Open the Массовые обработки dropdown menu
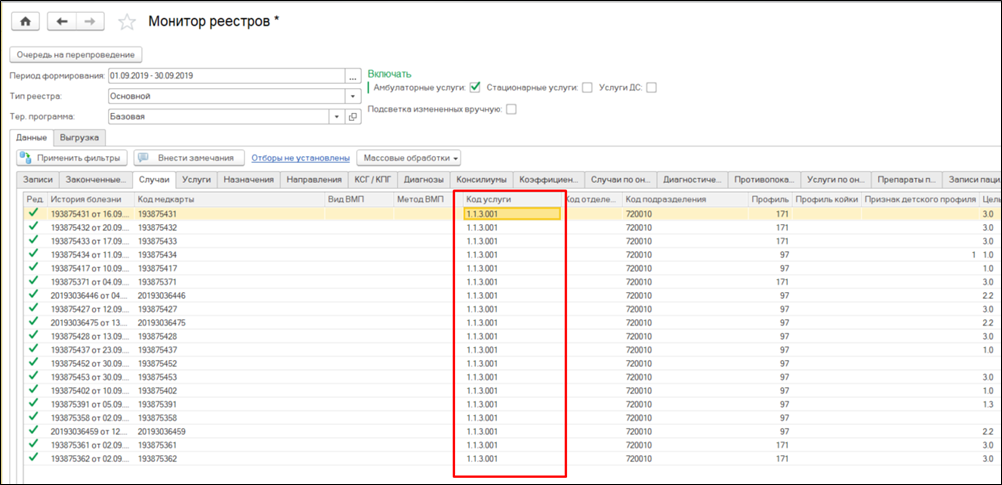The height and width of the screenshot is (485, 1002). tap(410, 158)
